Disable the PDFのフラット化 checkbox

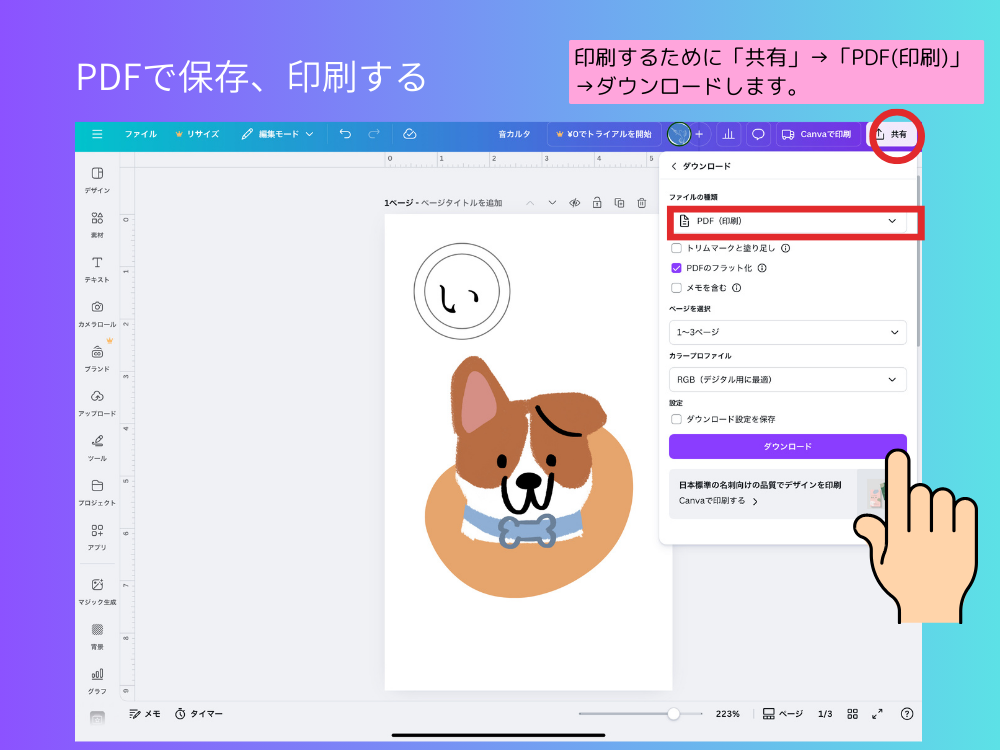coord(676,268)
